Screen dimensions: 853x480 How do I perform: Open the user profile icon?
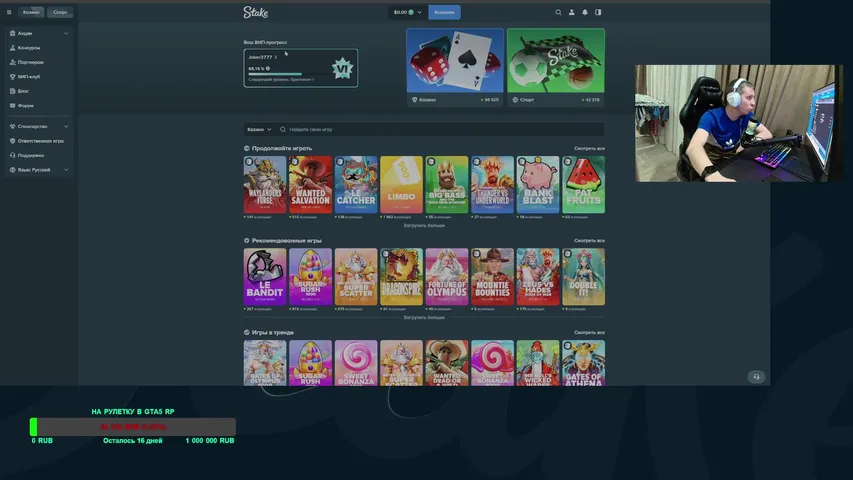tap(572, 12)
